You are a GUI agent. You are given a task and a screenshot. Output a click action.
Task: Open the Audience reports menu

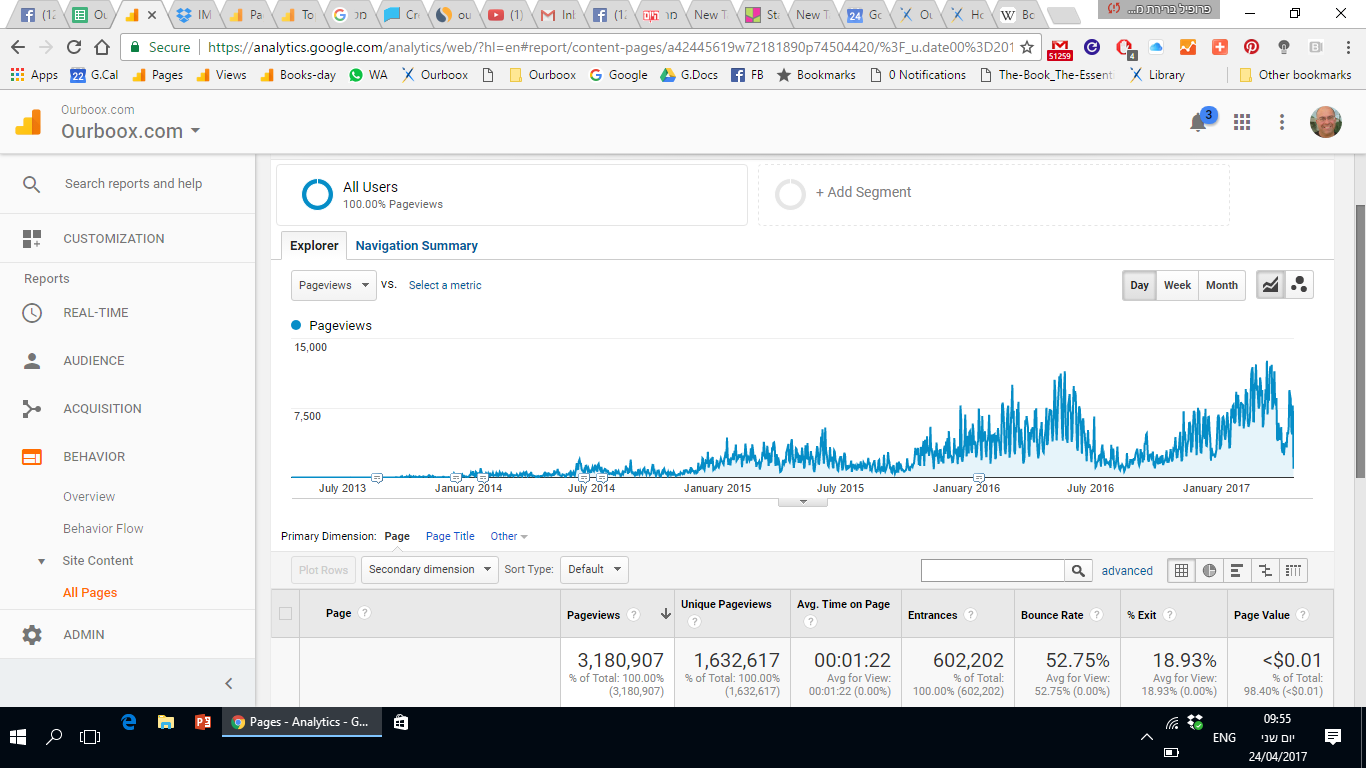[94, 361]
